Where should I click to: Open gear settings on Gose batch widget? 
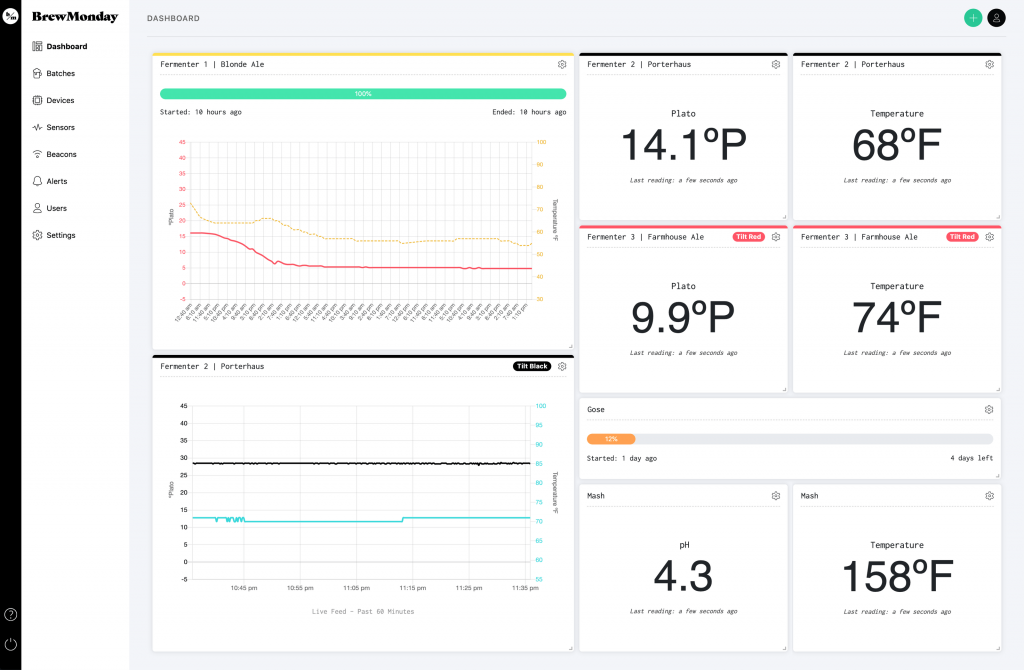pos(989,409)
